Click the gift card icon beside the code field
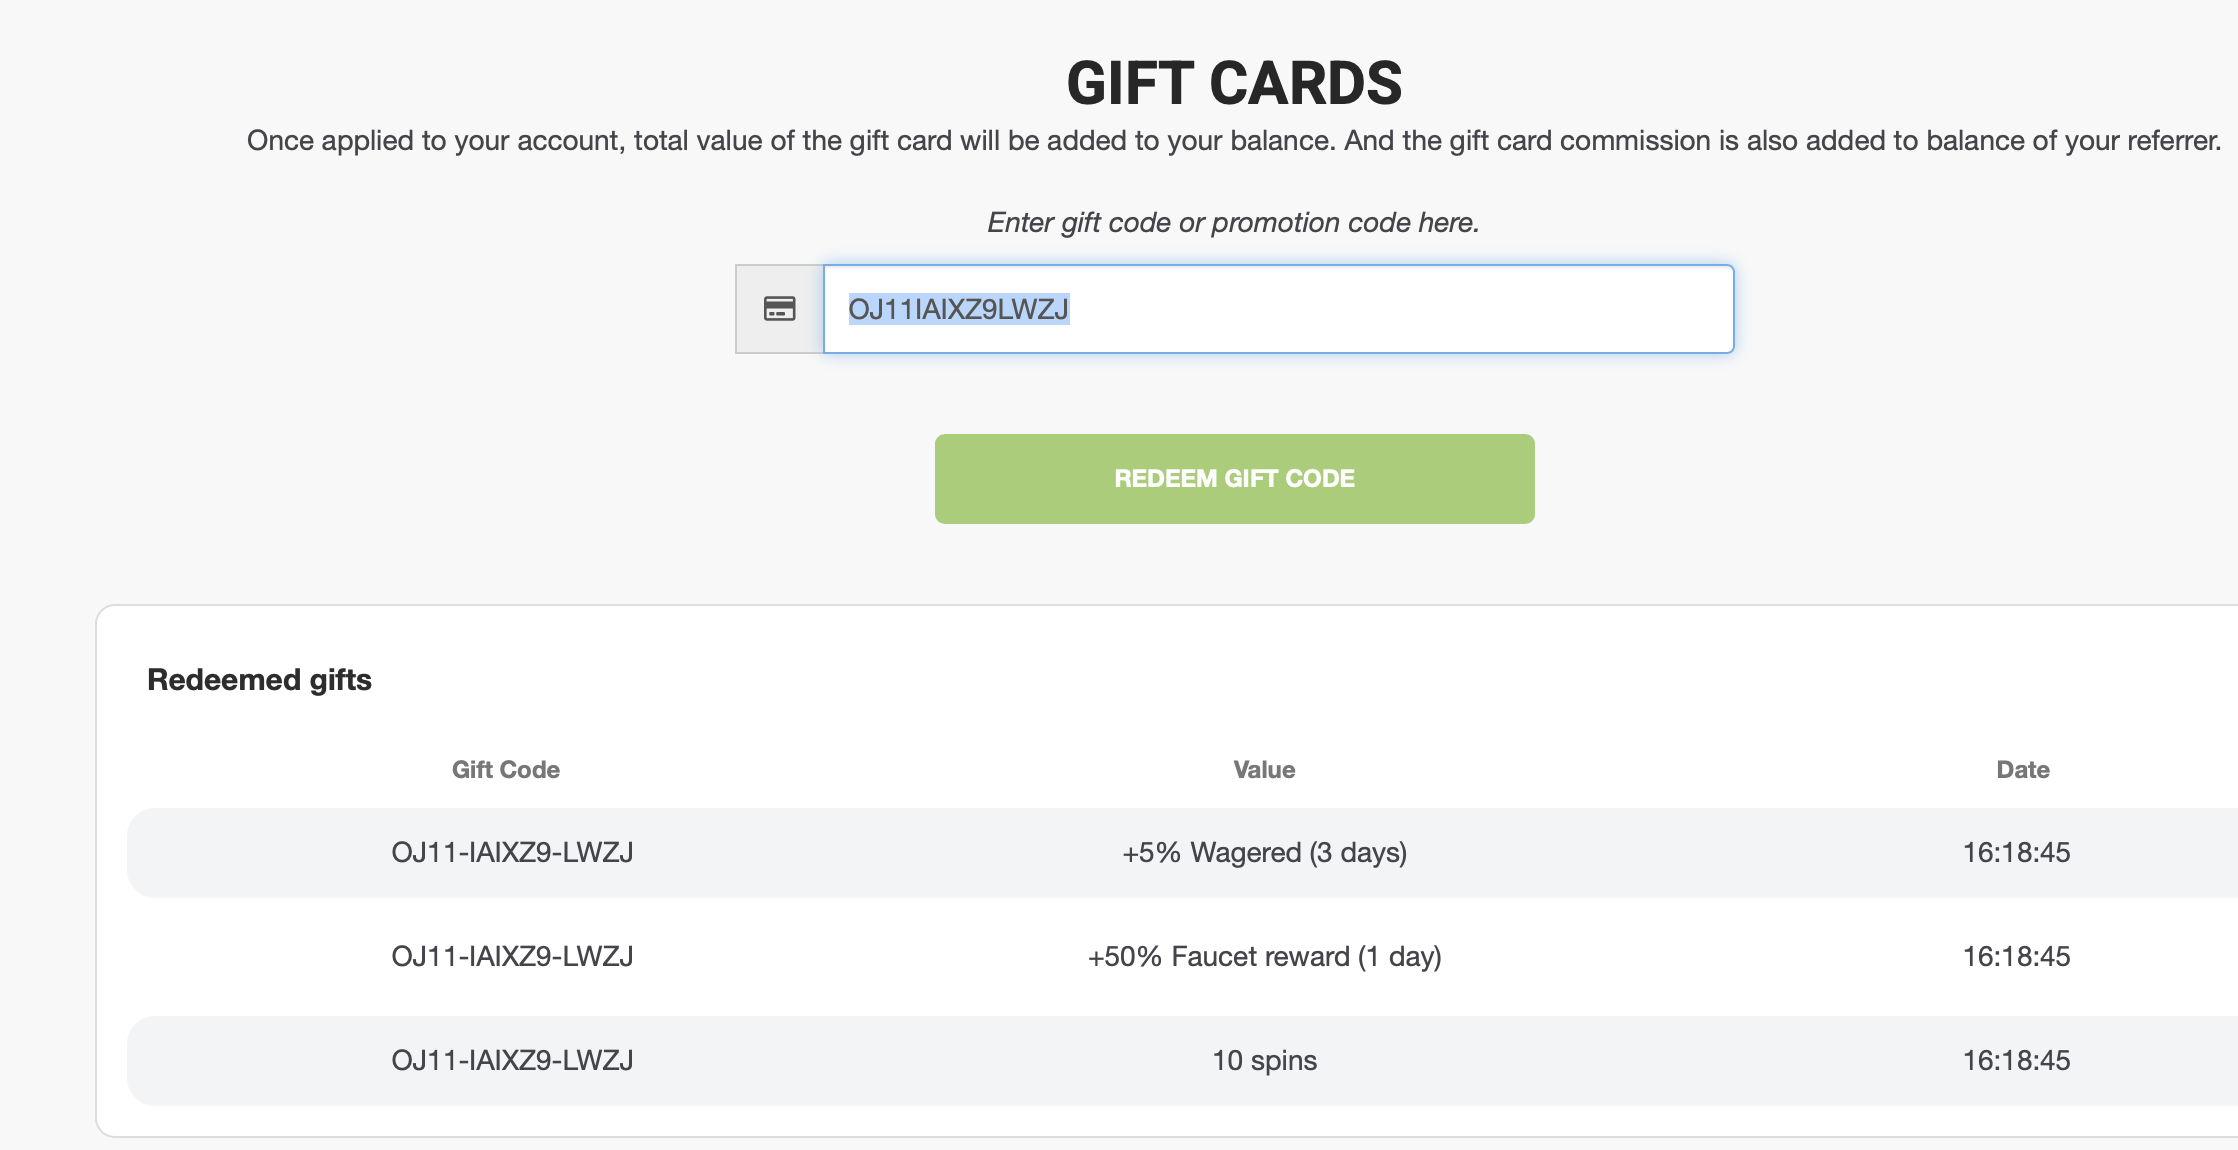 pyautogui.click(x=779, y=309)
